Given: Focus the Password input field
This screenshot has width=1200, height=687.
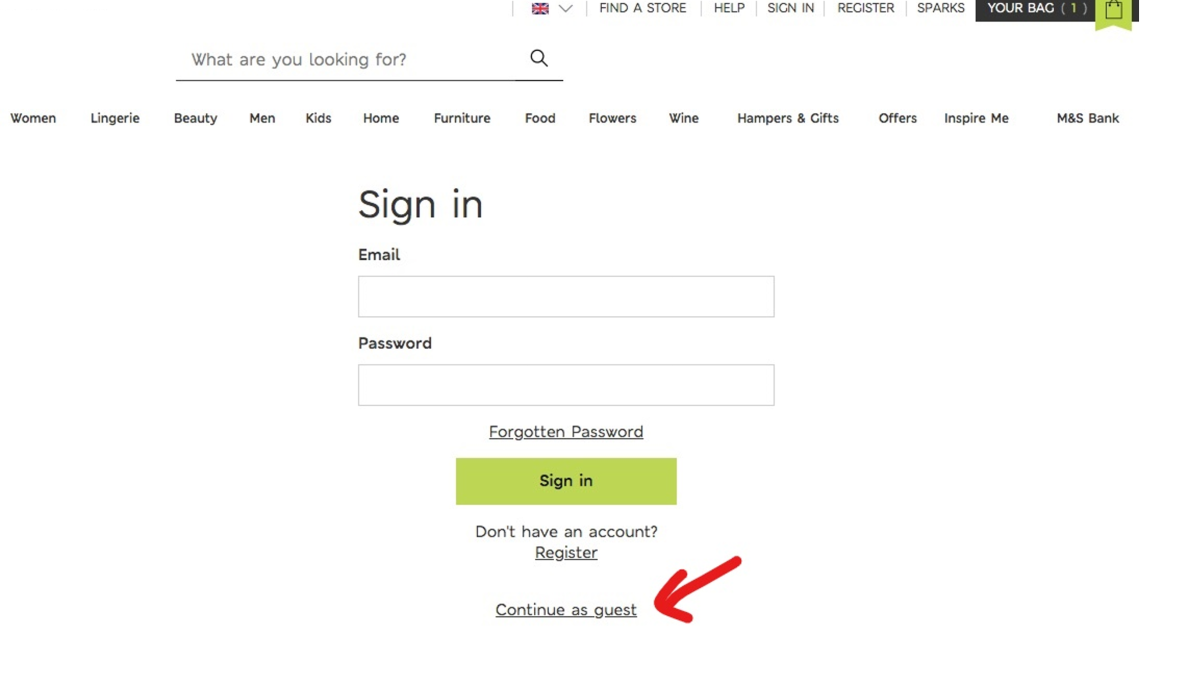Looking at the screenshot, I should [566, 385].
